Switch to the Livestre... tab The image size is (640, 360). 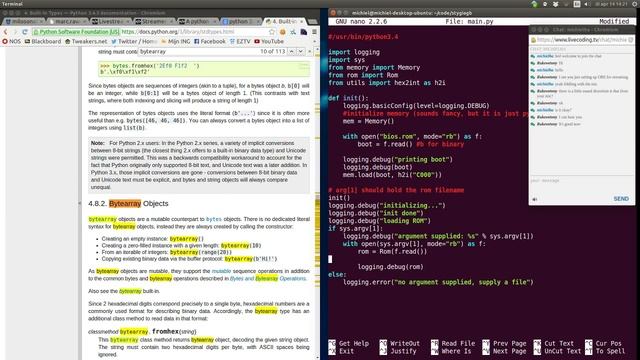(111, 21)
